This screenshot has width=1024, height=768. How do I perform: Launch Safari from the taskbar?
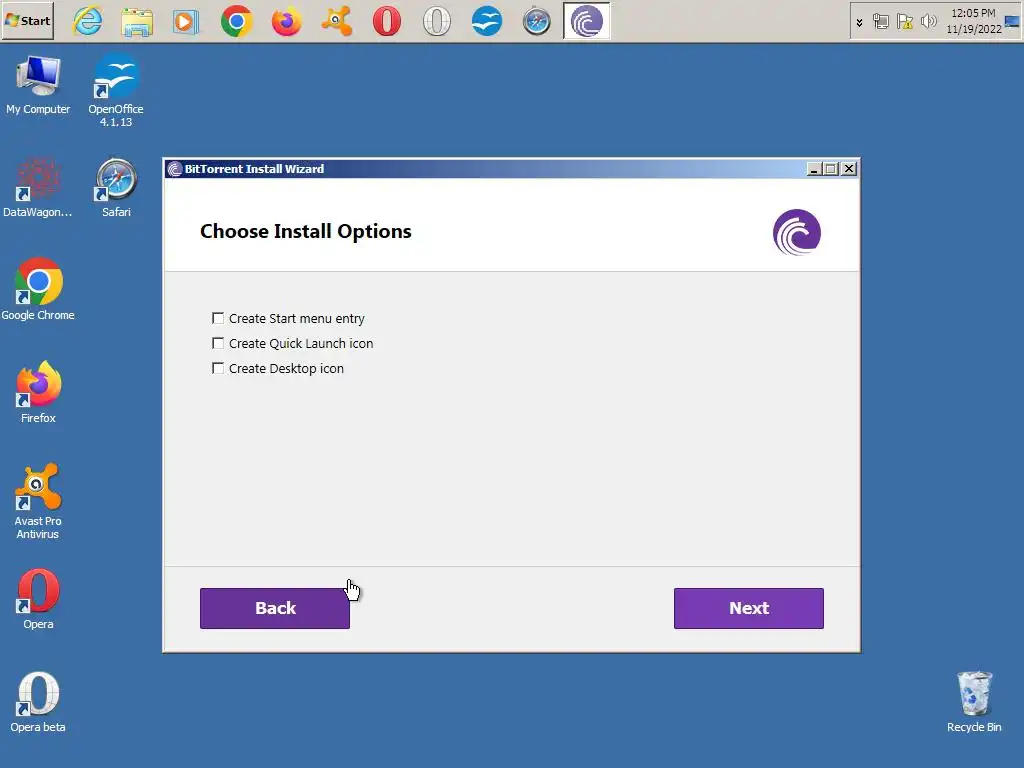click(x=537, y=22)
